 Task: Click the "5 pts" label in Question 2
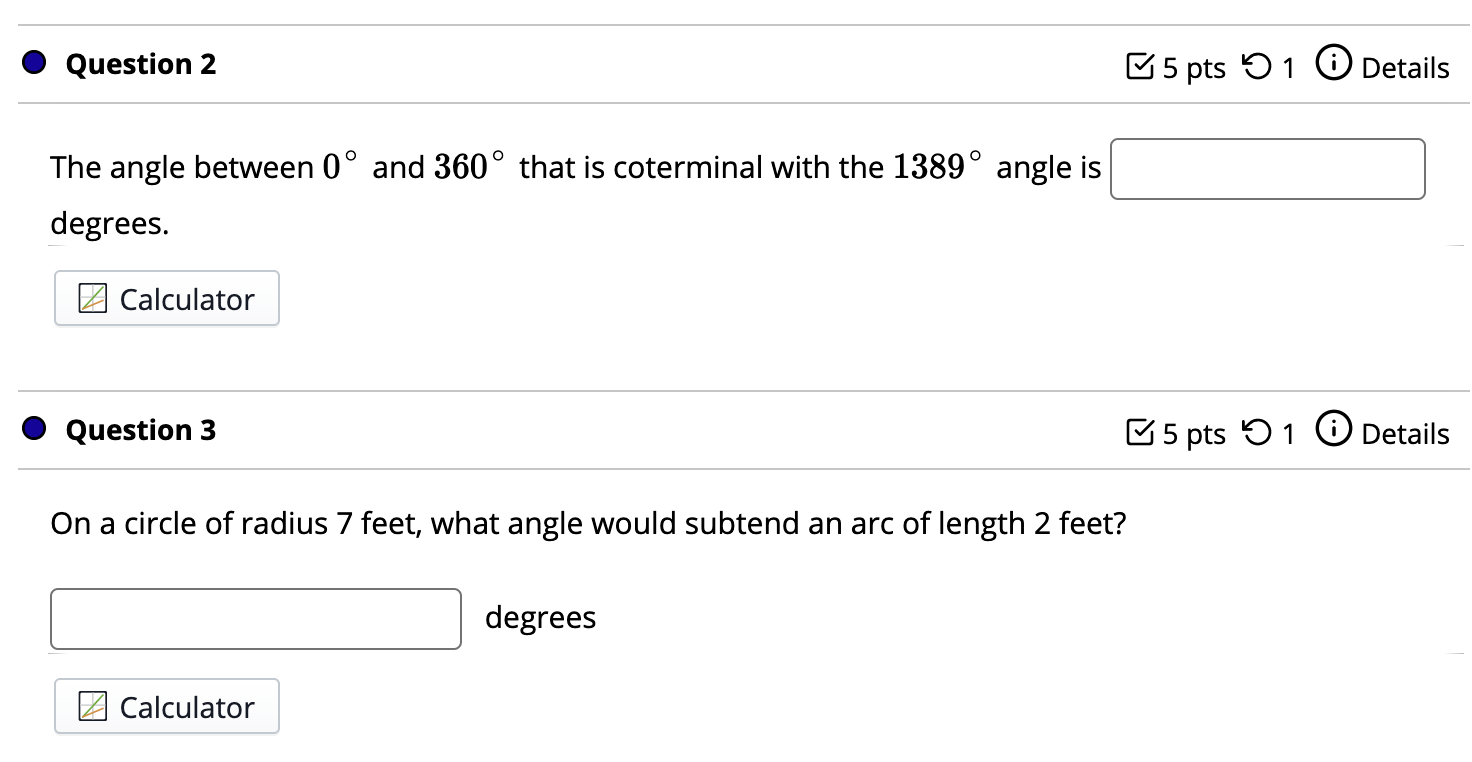click(x=1193, y=68)
